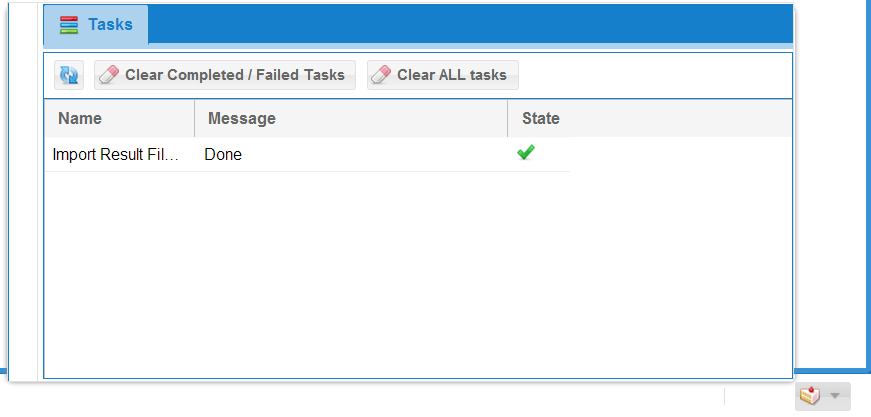
Task: Sort by the Name column header
Action: [x=80, y=118]
